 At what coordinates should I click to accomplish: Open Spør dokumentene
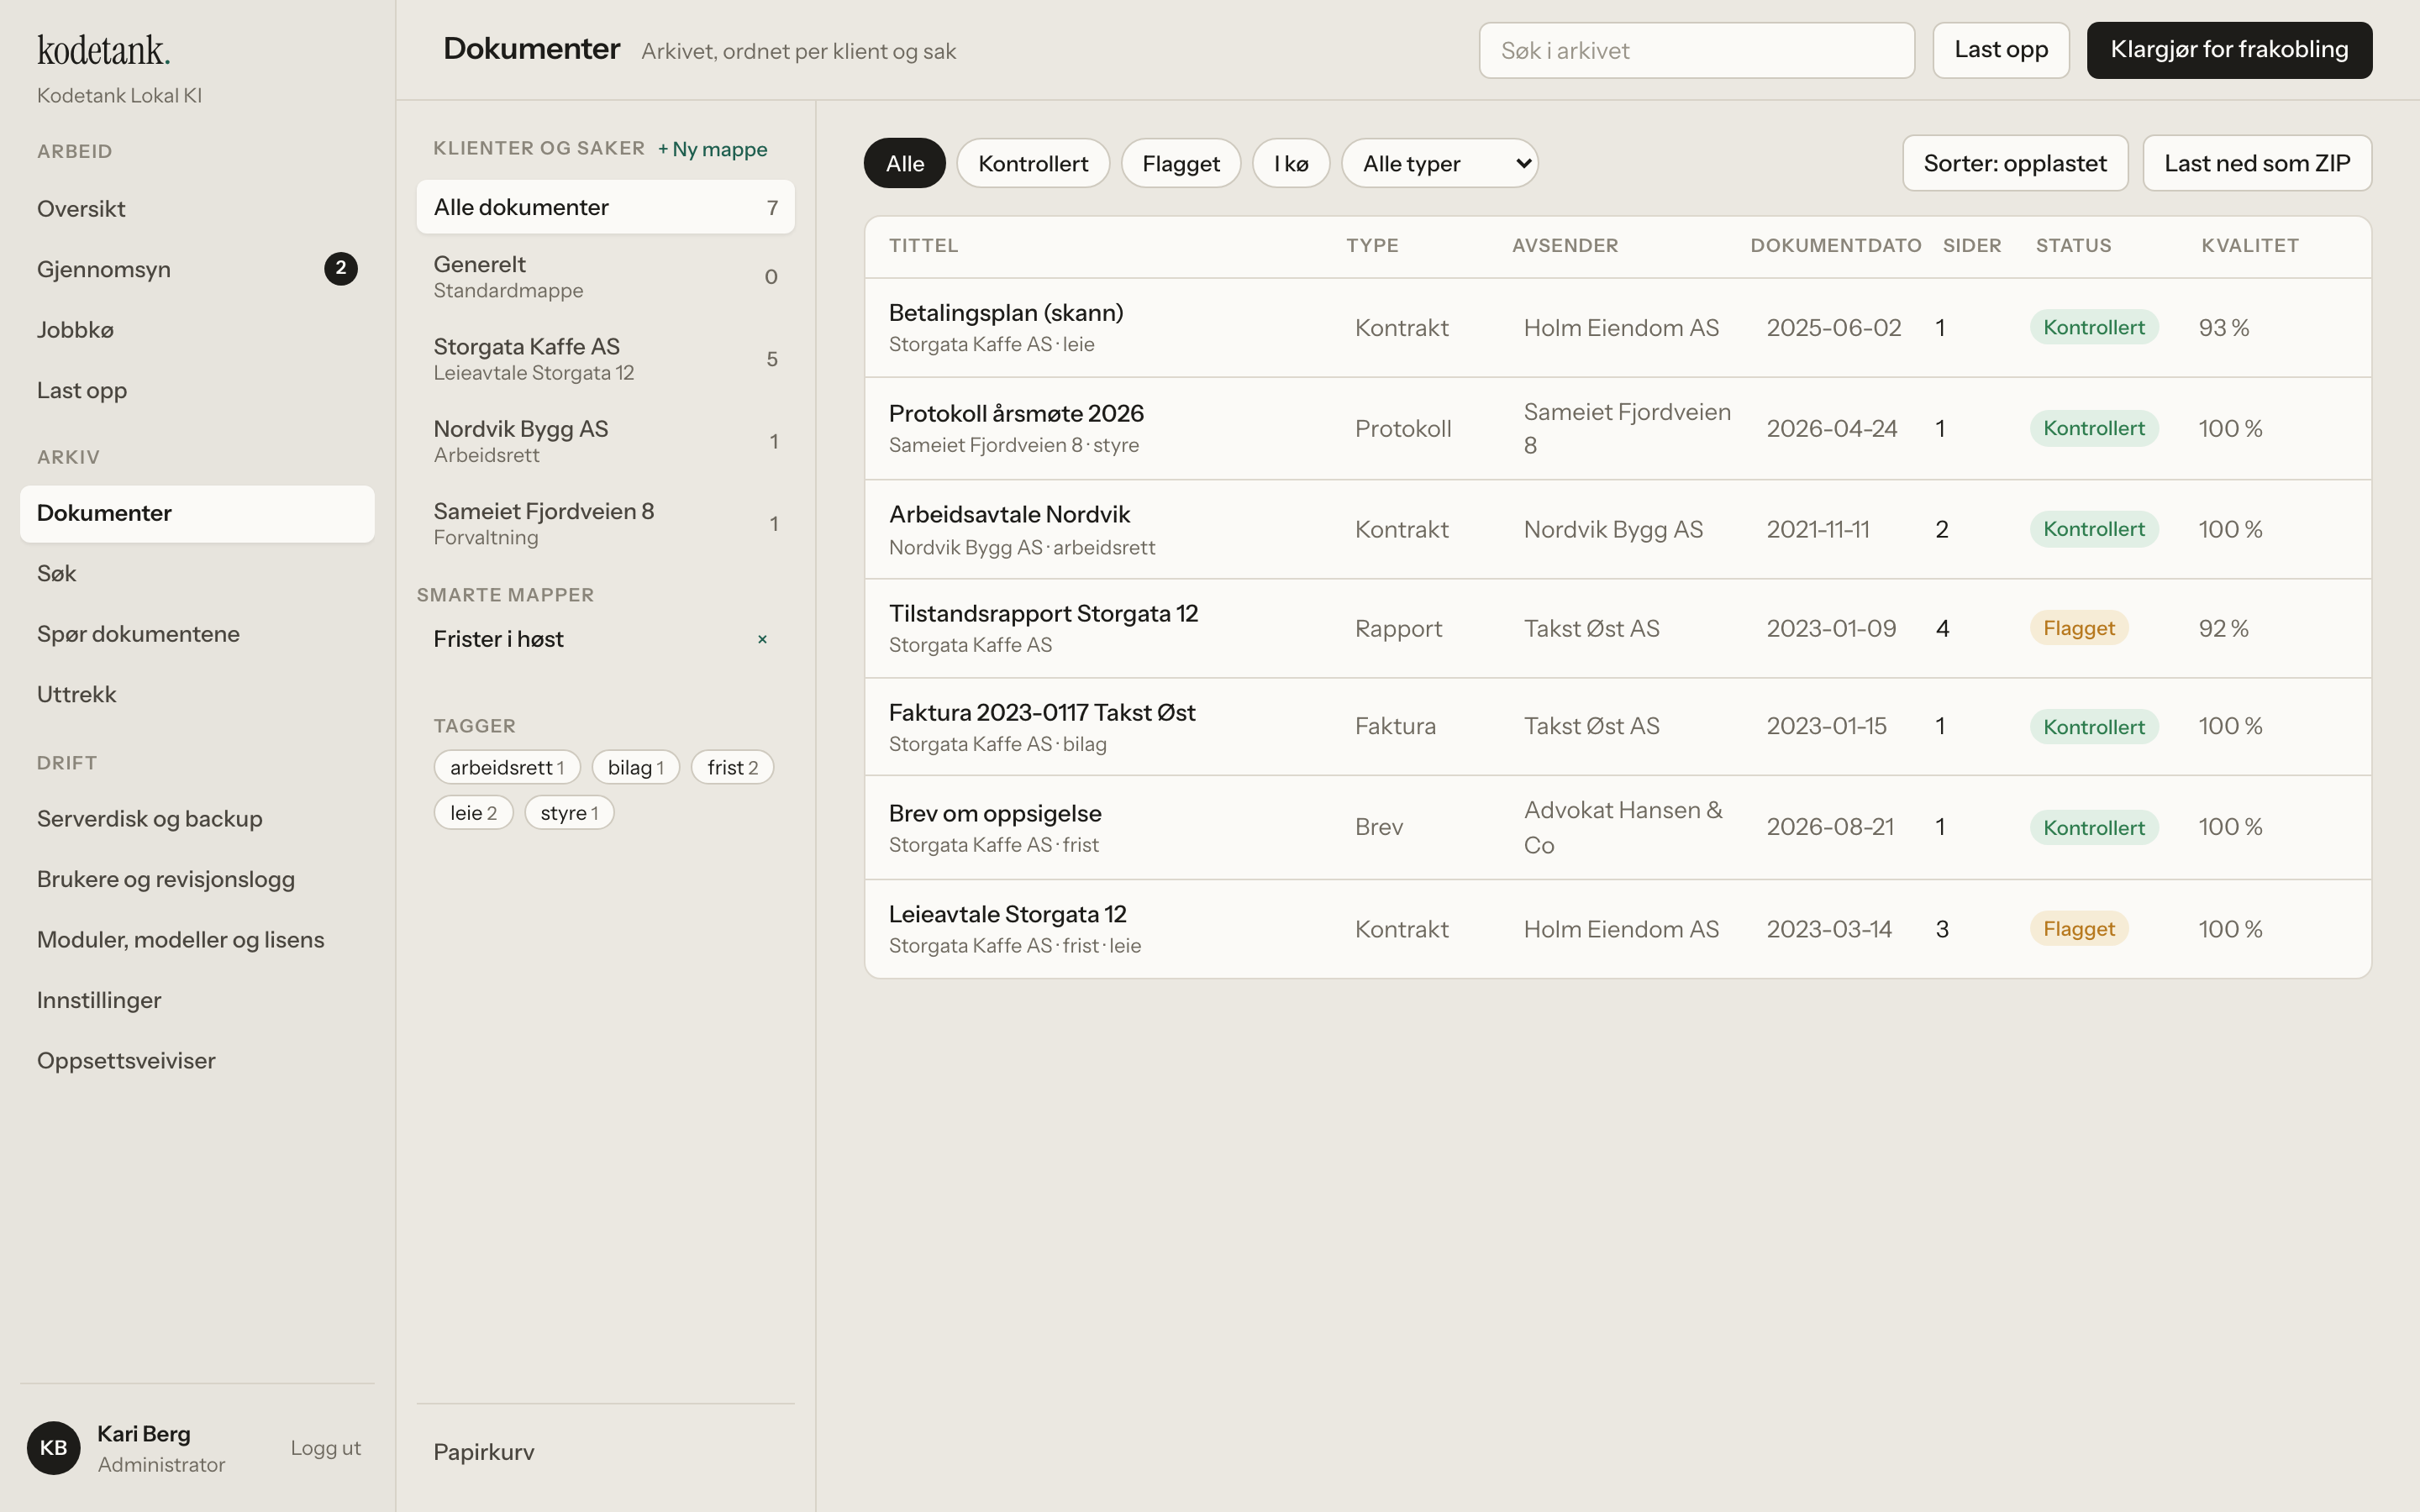197,634
